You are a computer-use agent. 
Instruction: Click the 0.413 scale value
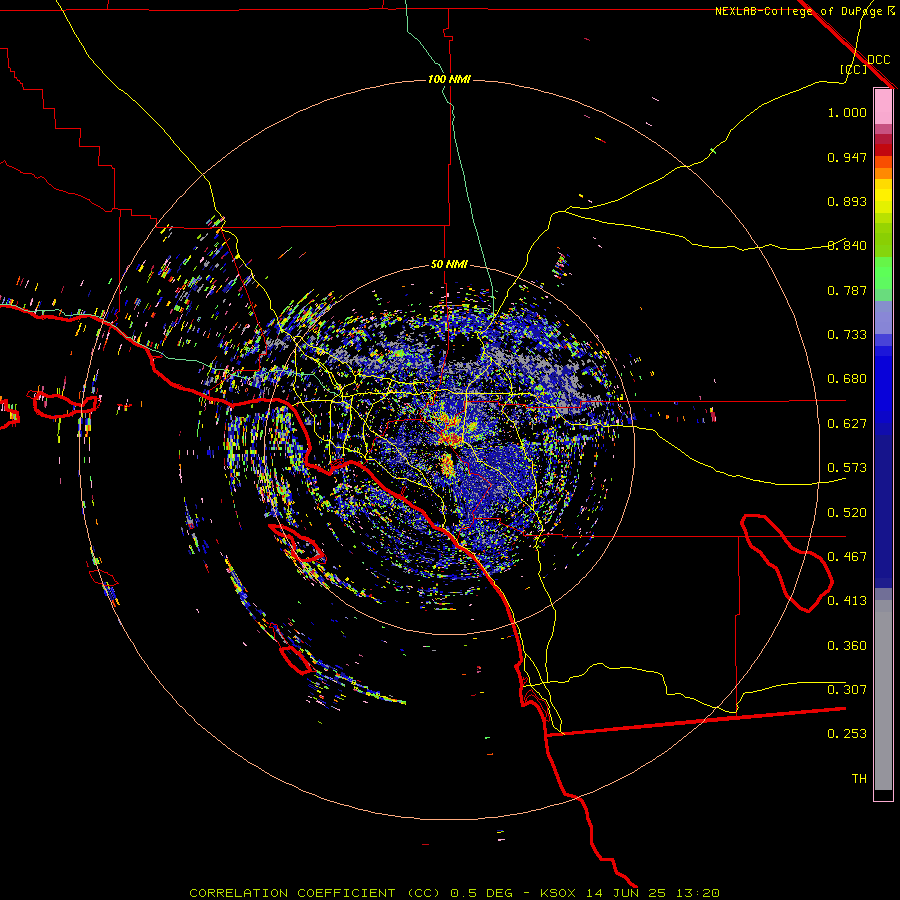(847, 601)
